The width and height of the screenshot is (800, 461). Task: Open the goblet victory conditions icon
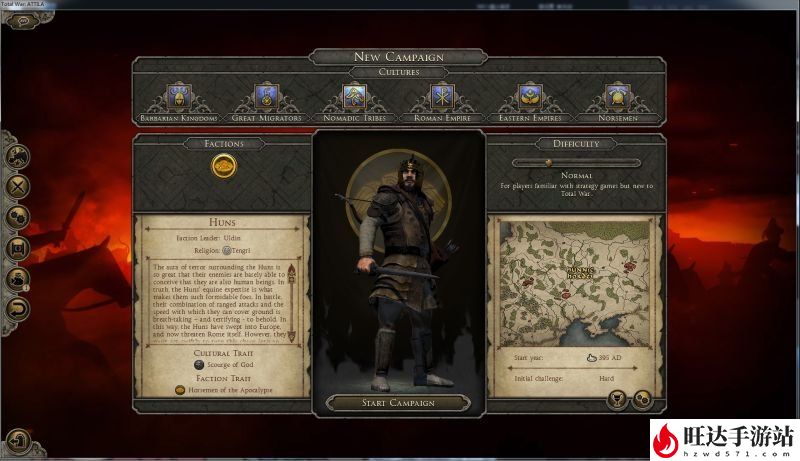(x=617, y=399)
